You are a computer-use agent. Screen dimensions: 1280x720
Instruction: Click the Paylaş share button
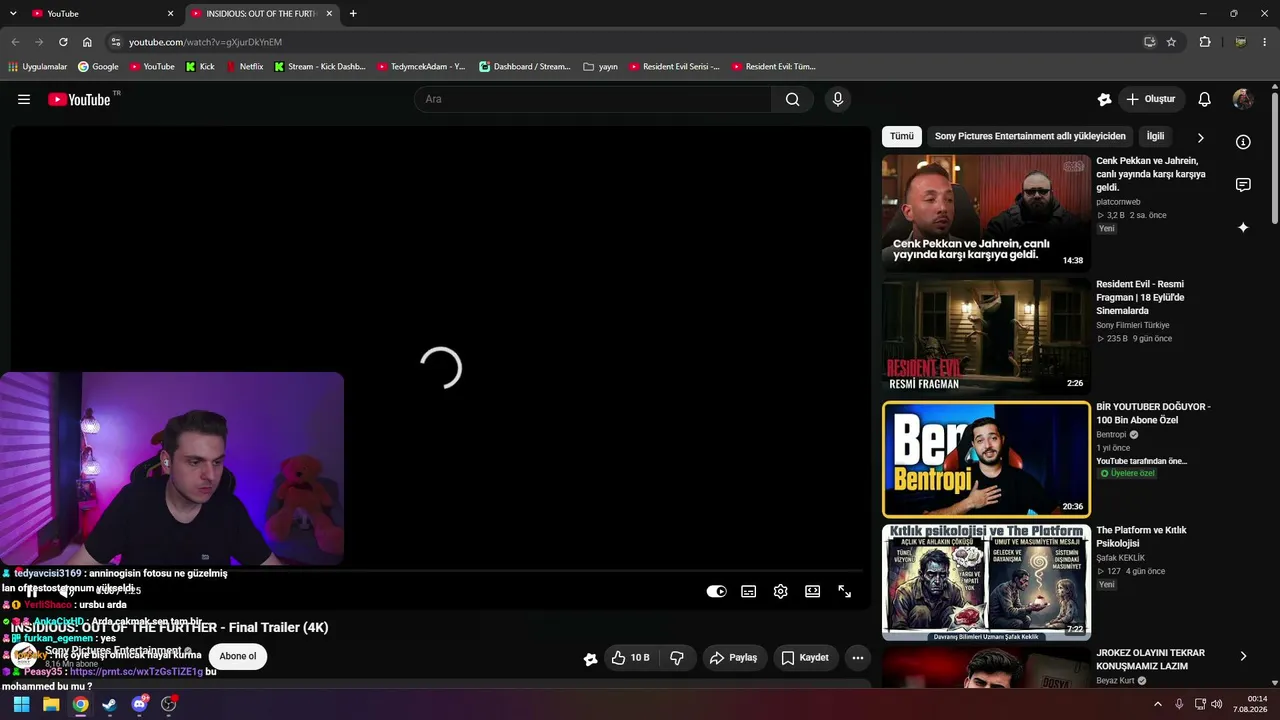733,658
